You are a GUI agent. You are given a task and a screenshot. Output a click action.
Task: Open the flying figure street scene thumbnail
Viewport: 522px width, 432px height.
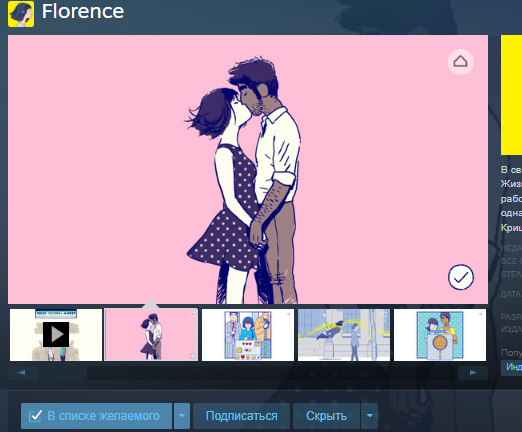pyautogui.click(x=344, y=335)
